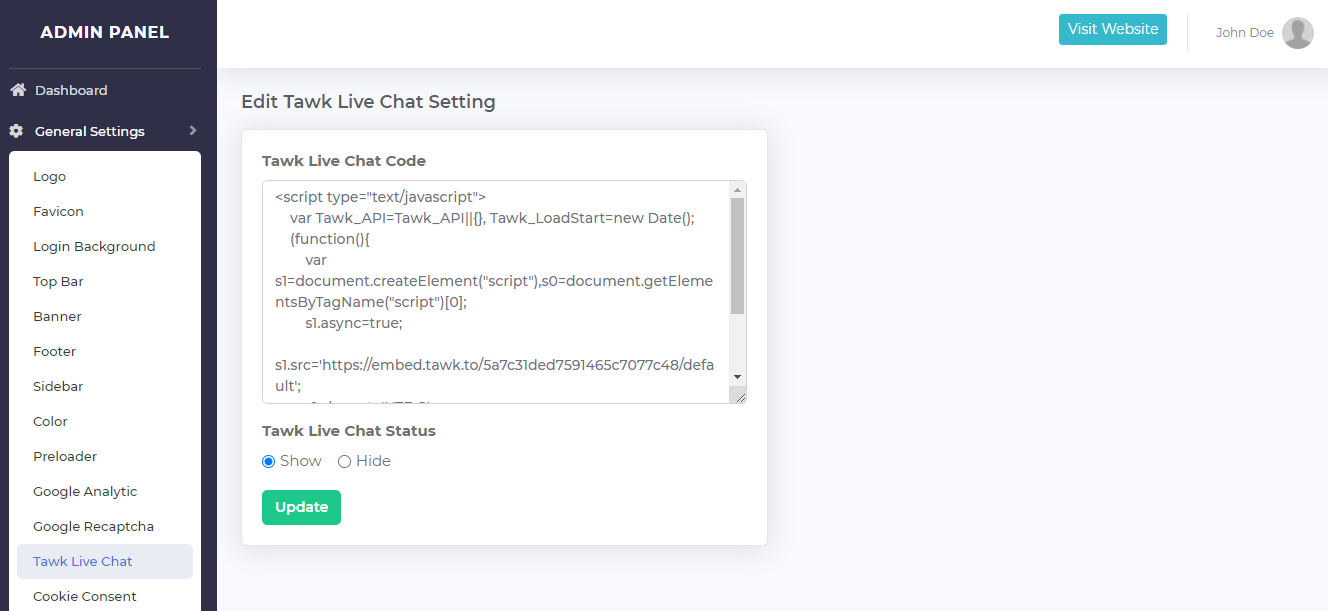The height and width of the screenshot is (611, 1328).
Task: Select the Hide radio button
Action: click(x=344, y=460)
